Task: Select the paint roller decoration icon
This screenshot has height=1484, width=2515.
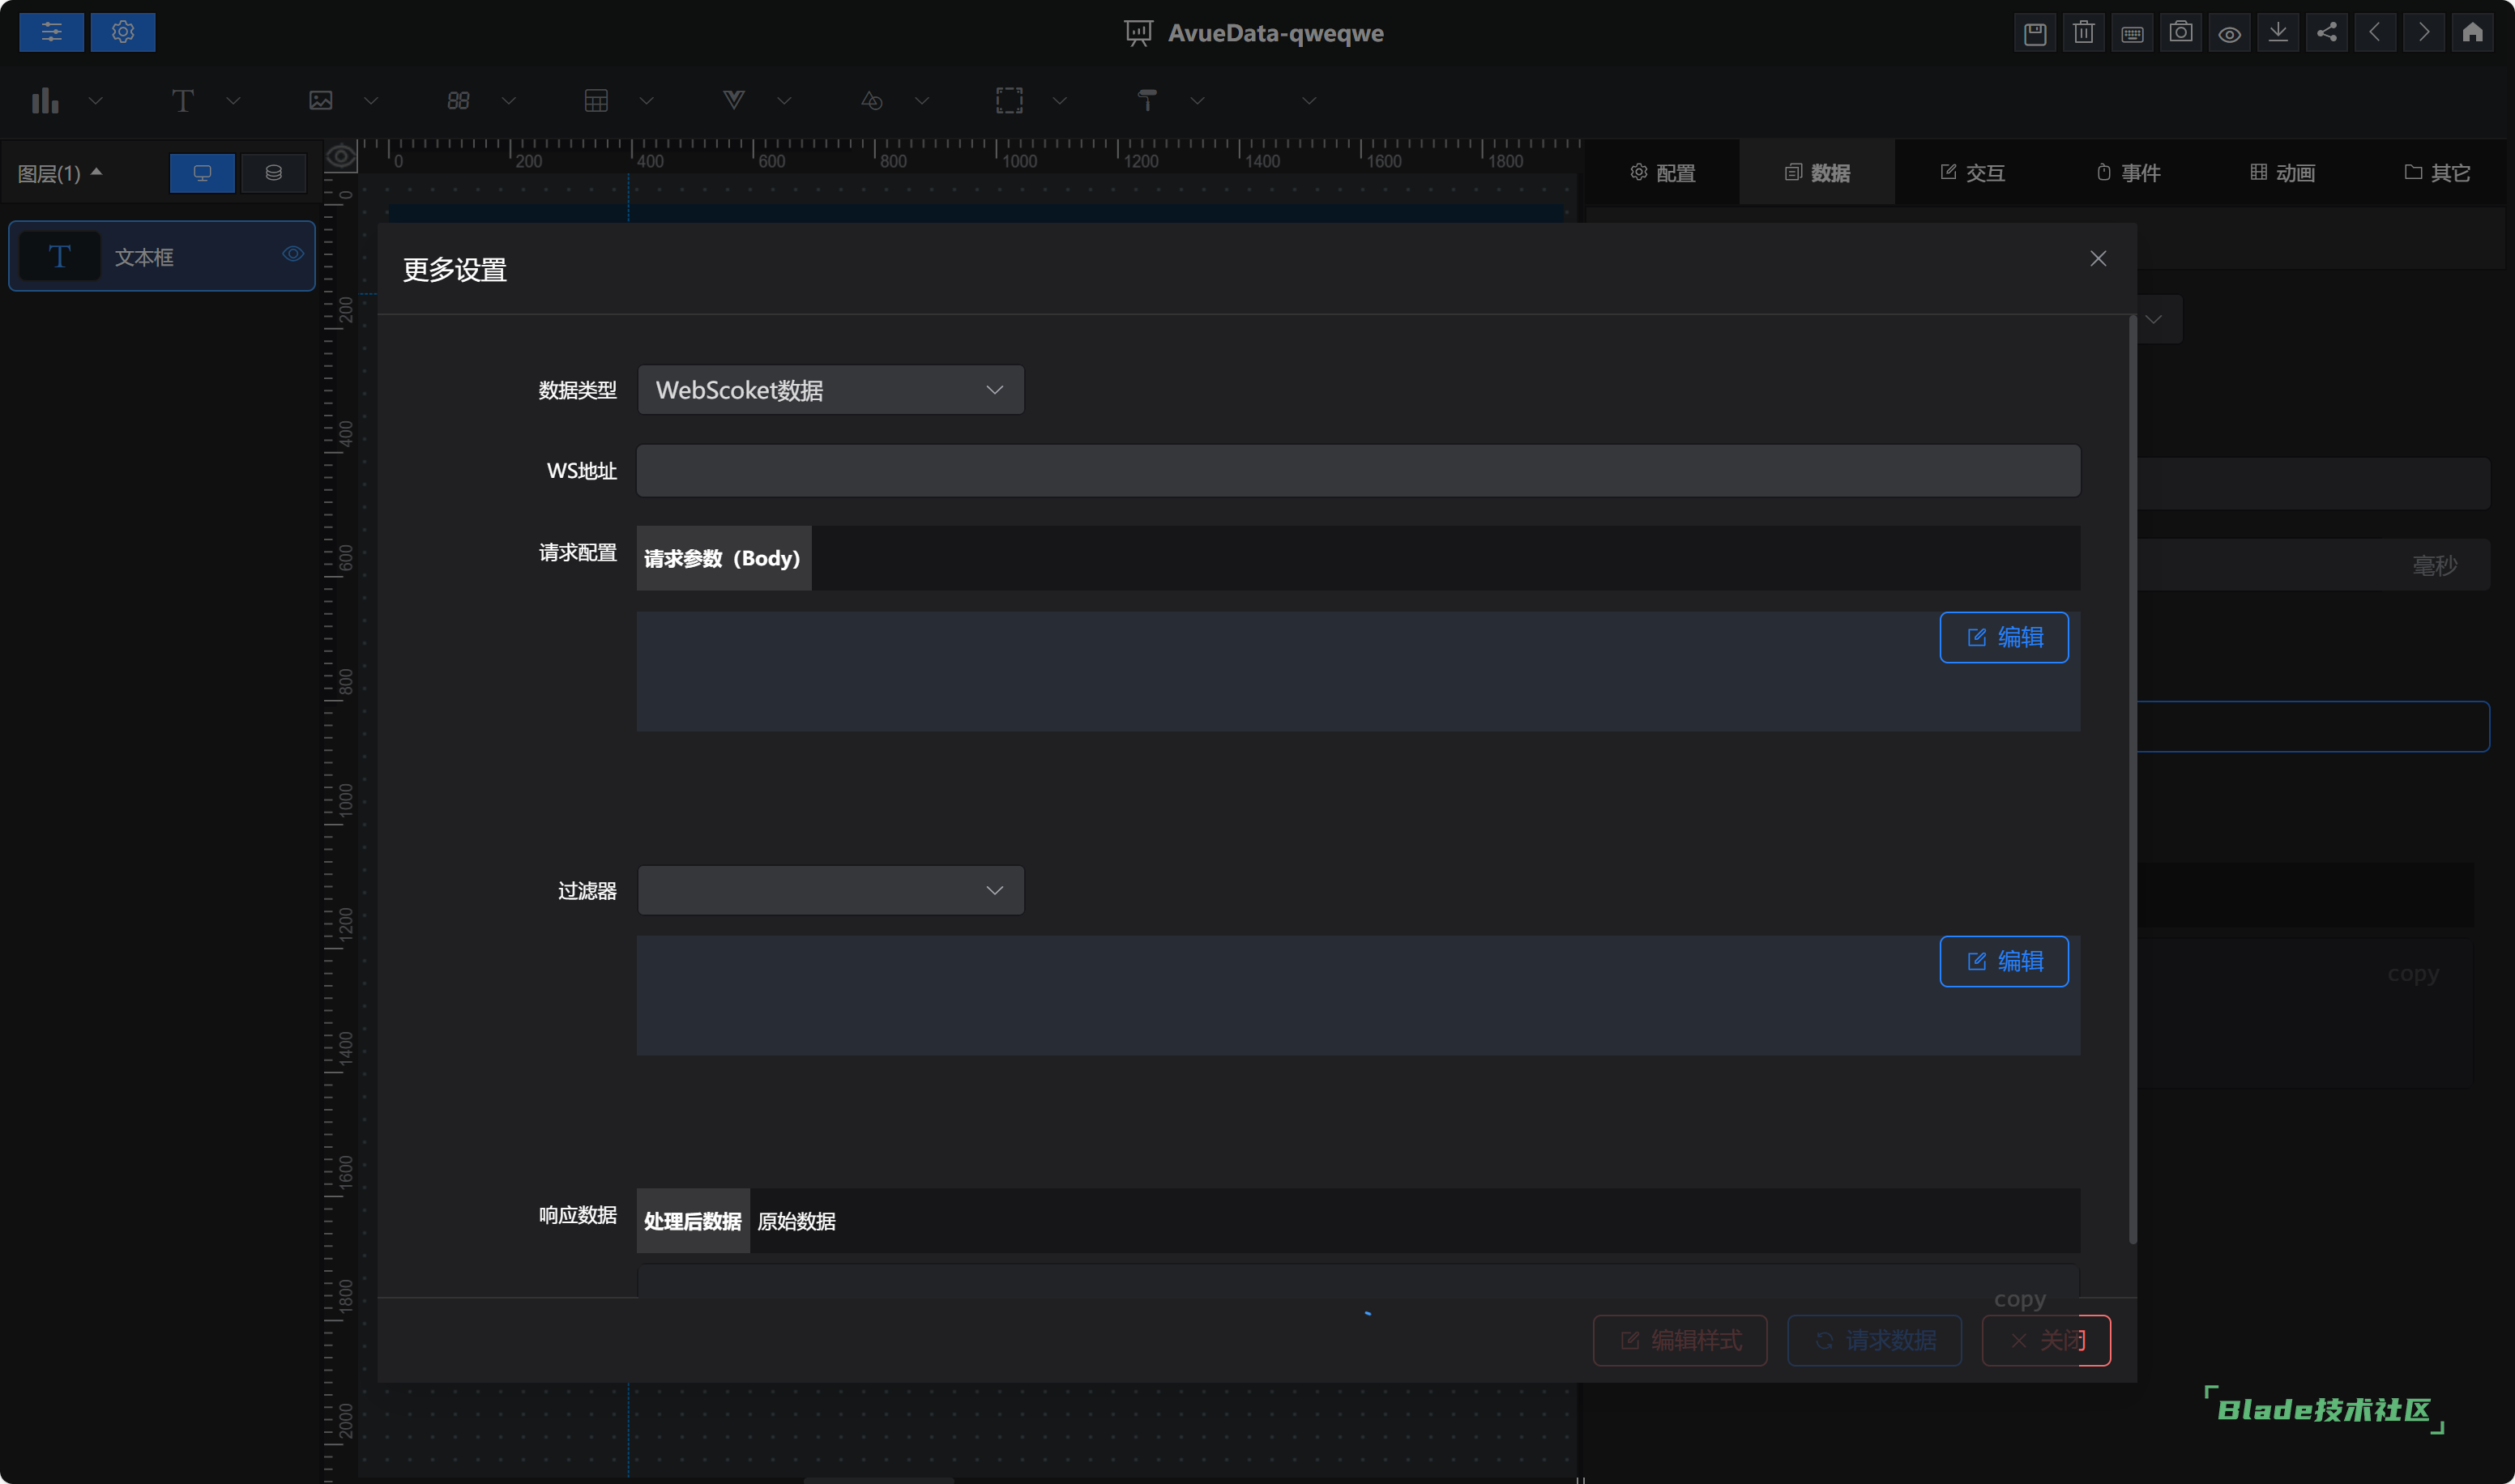Action: pyautogui.click(x=1147, y=100)
